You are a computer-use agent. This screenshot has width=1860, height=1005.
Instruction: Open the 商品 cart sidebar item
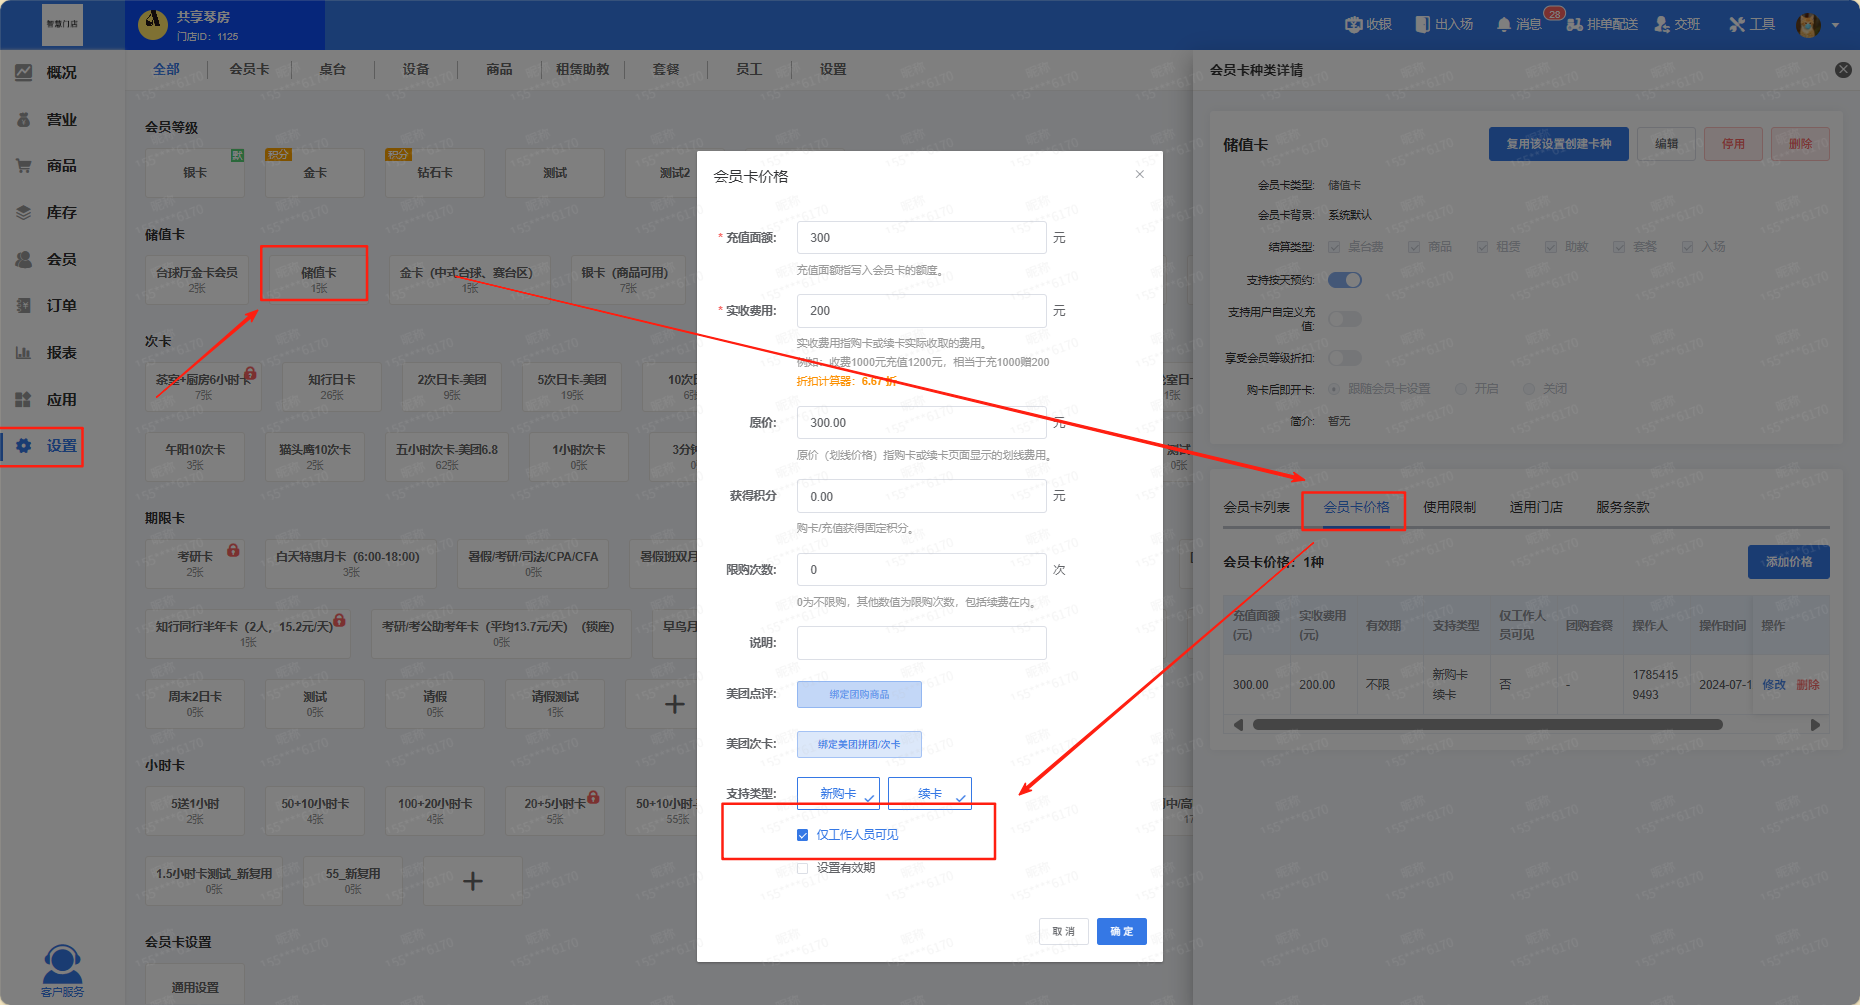(x=46, y=165)
